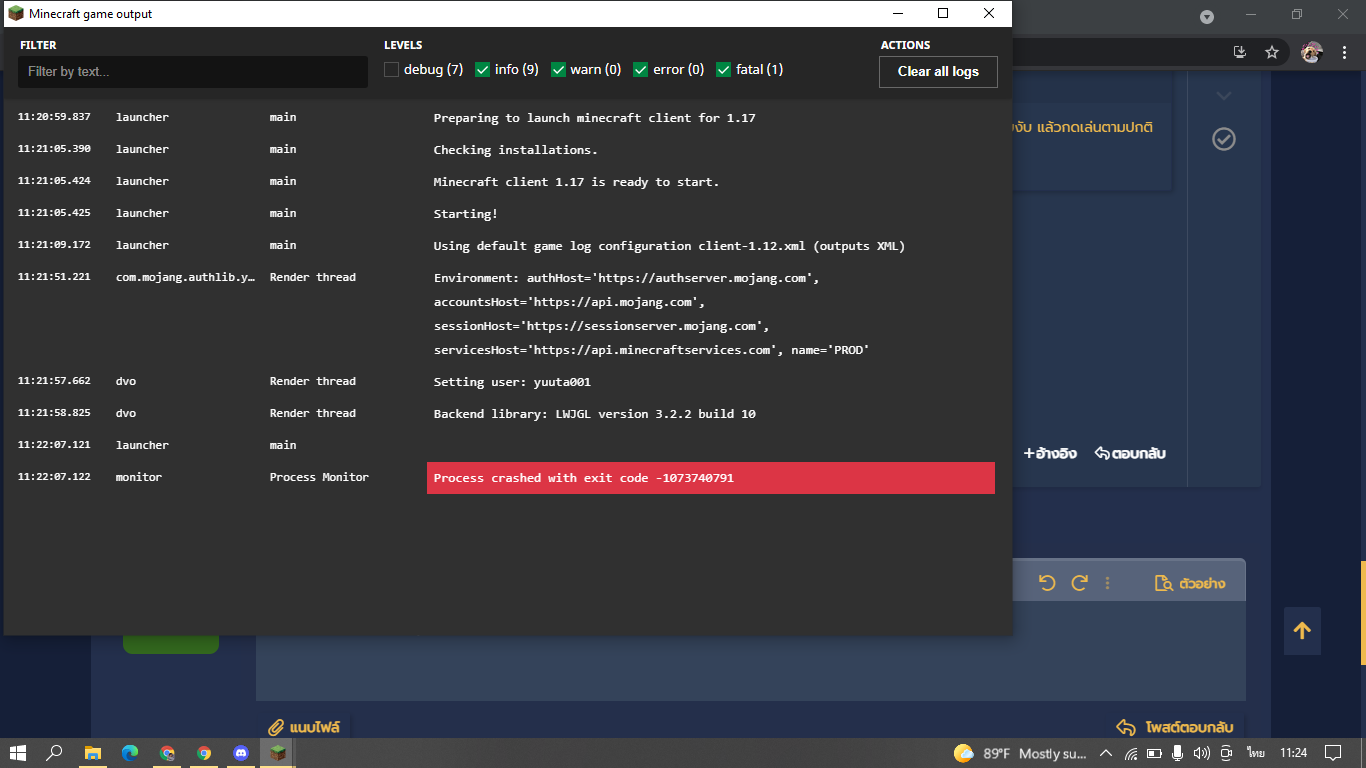Select the 'Preparing to launch minecraft client' log line
This screenshot has width=1366, height=768.
594,118
